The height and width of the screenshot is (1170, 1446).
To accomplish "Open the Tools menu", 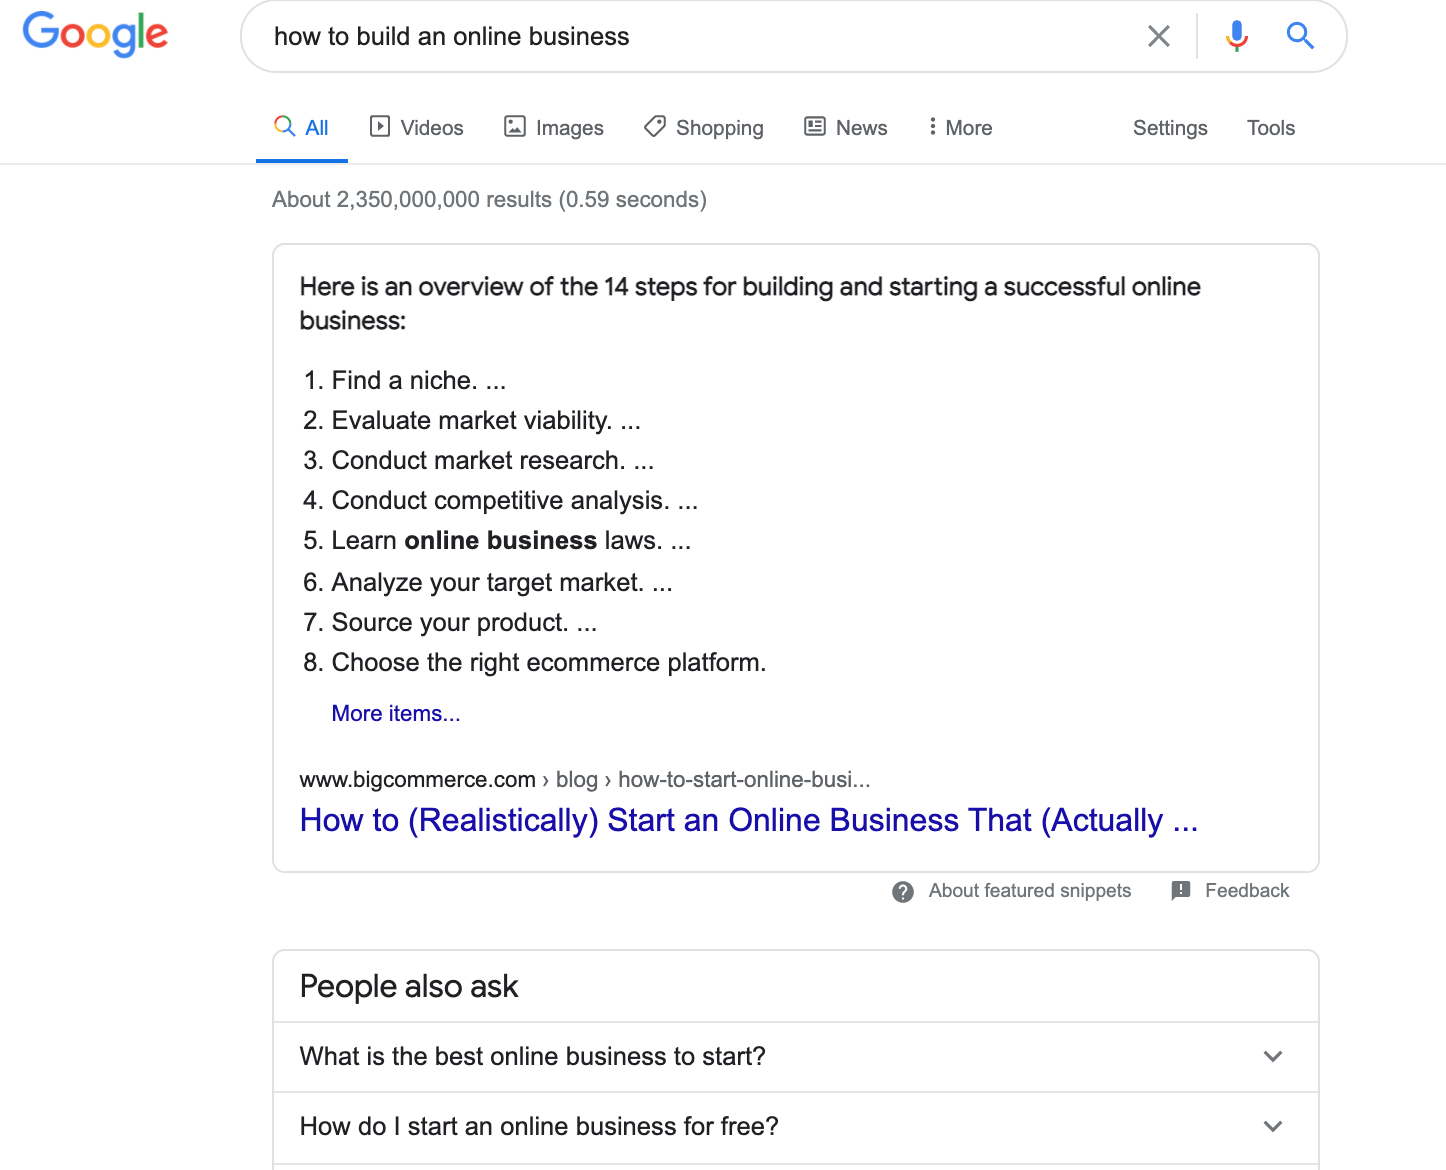I will (1270, 128).
